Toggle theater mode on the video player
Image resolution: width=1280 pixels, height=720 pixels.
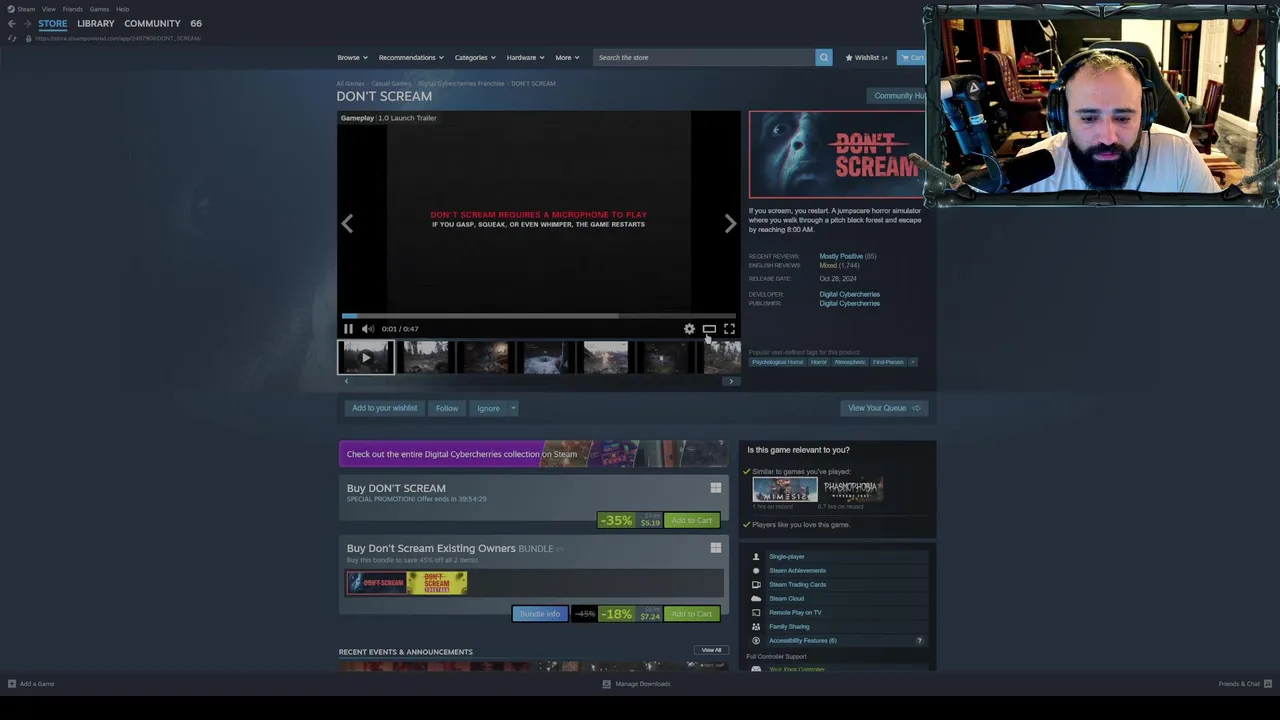pos(709,329)
